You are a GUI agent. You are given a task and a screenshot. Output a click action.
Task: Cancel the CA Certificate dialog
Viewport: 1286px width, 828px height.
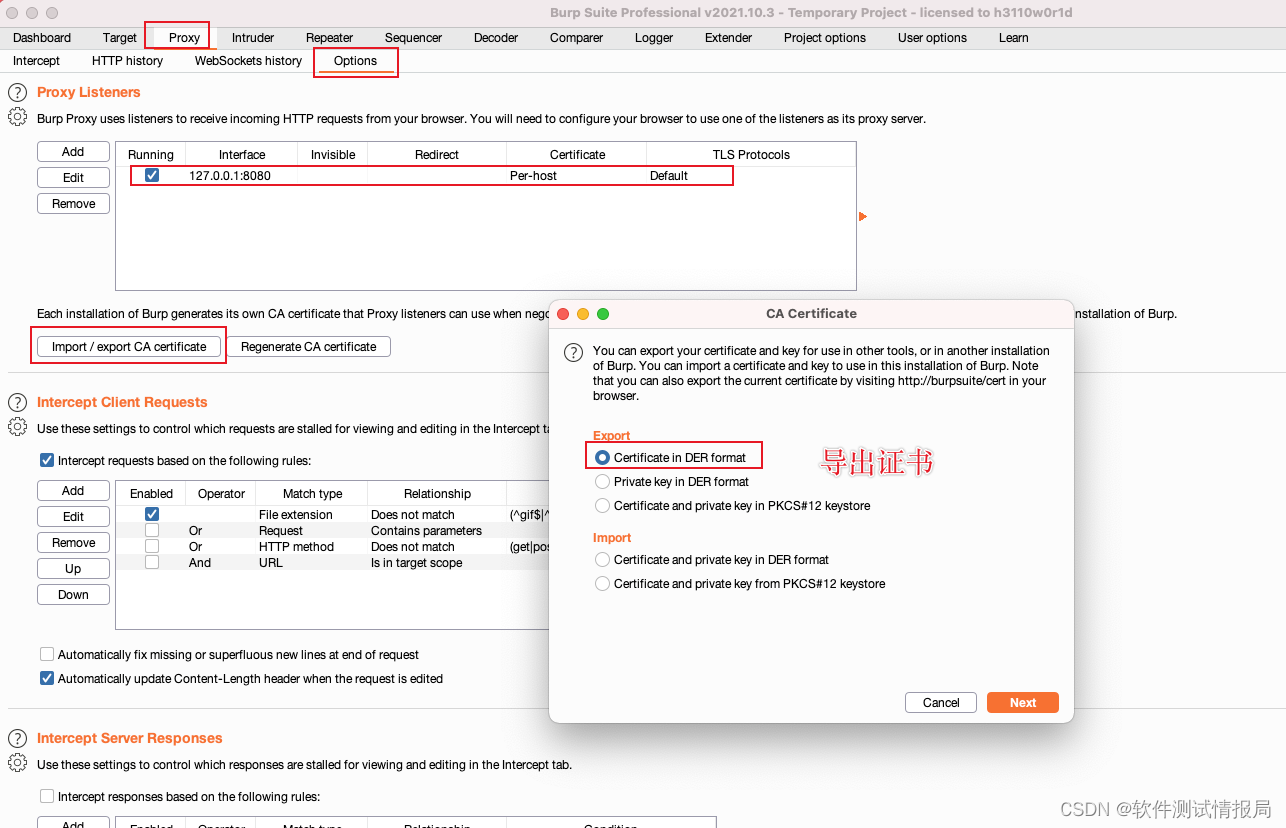941,703
